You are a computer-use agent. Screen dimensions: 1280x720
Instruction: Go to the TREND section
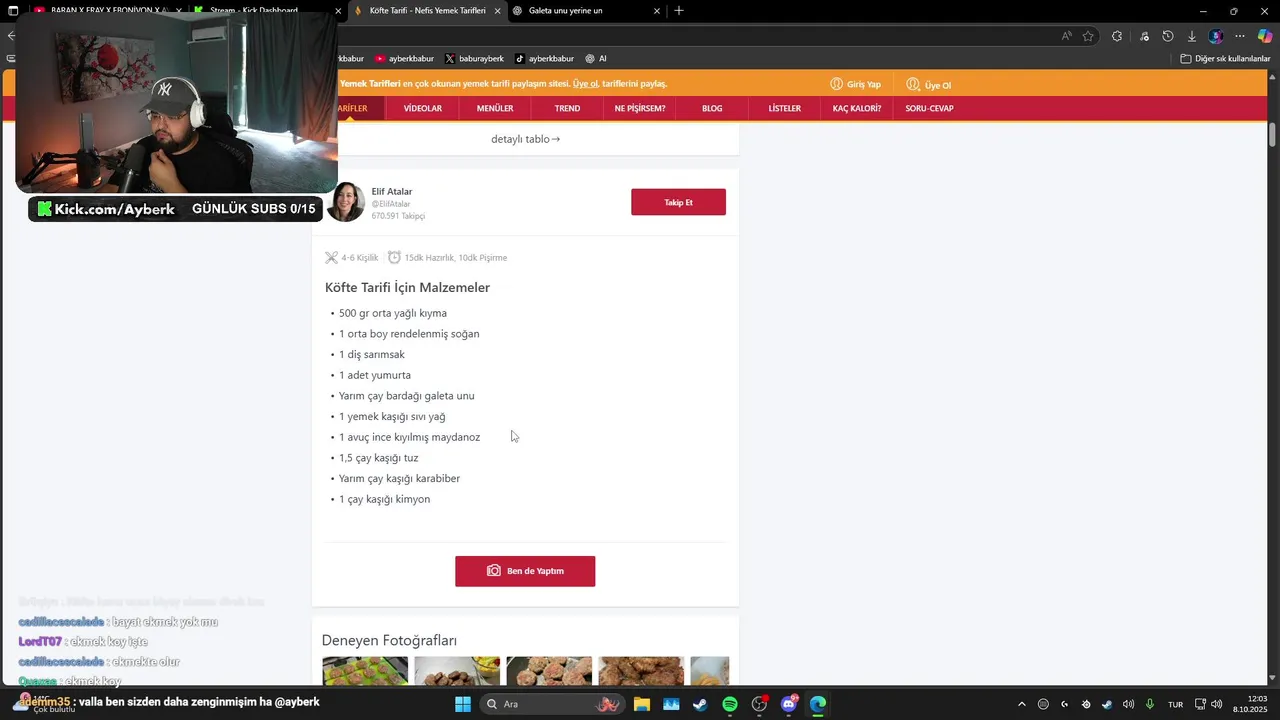[x=567, y=108]
